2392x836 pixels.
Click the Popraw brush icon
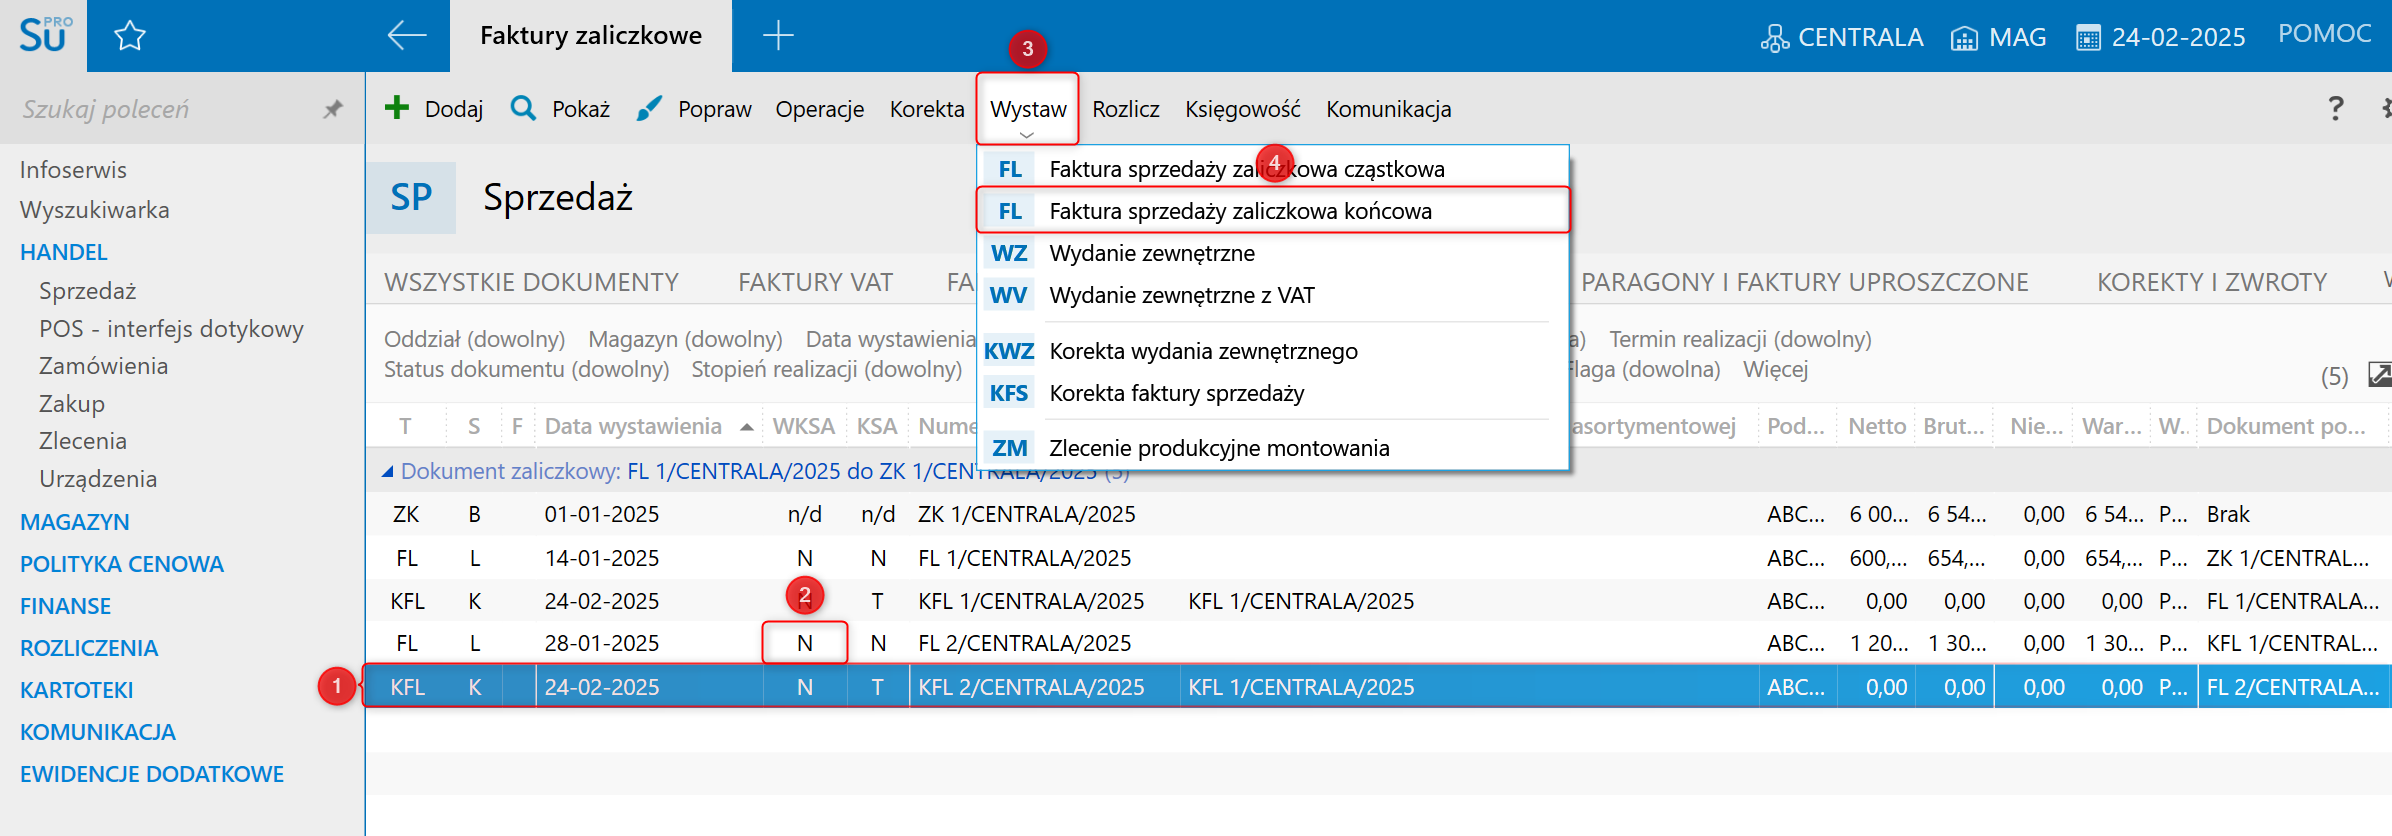649,108
